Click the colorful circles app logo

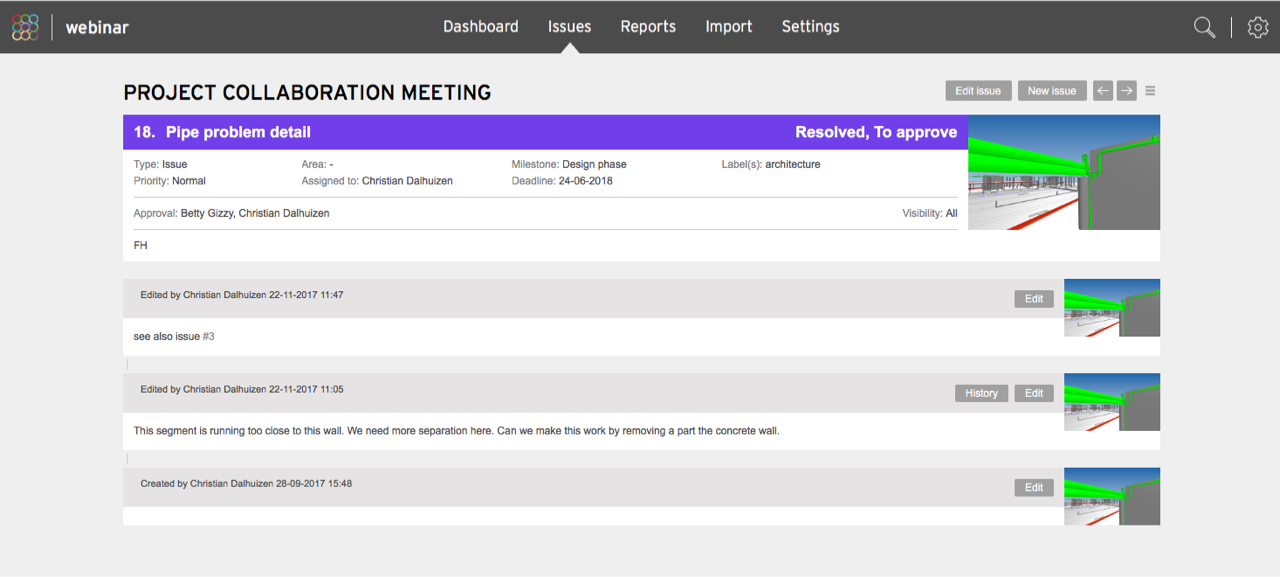(25, 27)
